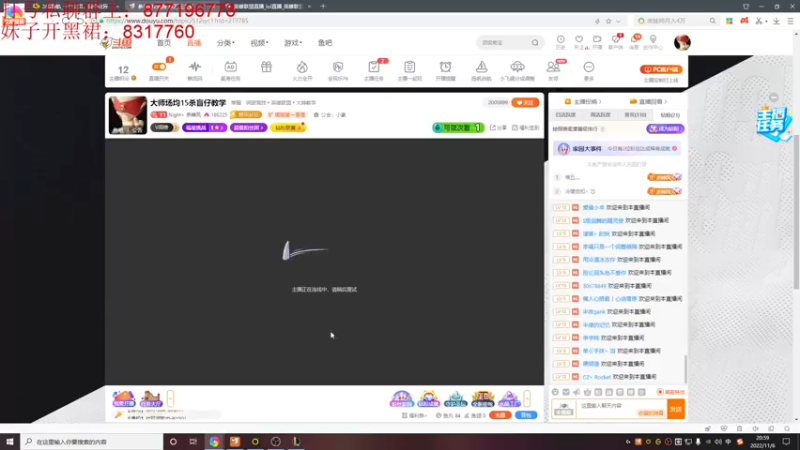Click the streamer avatar thumbnail in room header
This screenshot has height=450, width=800.
tap(128, 115)
